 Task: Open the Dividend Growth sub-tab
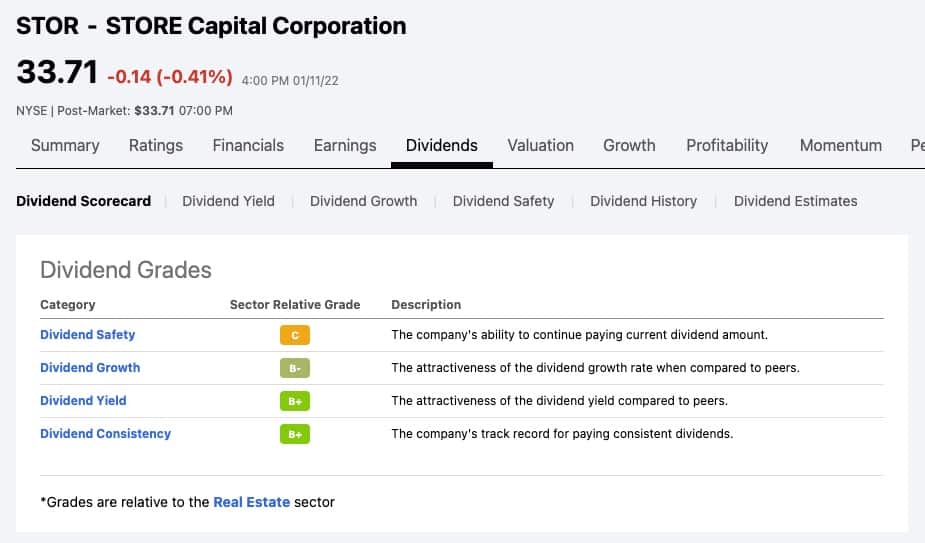pos(363,201)
